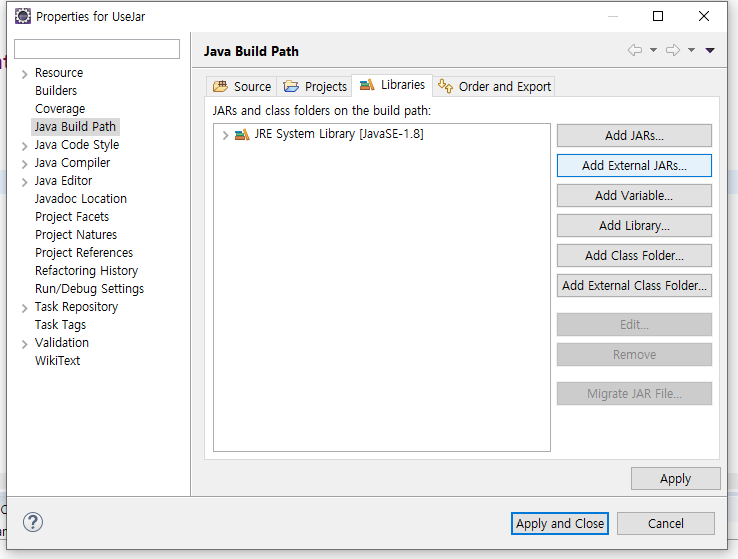Select Java Compiler item
This screenshot has width=738, height=559.
click(x=72, y=163)
